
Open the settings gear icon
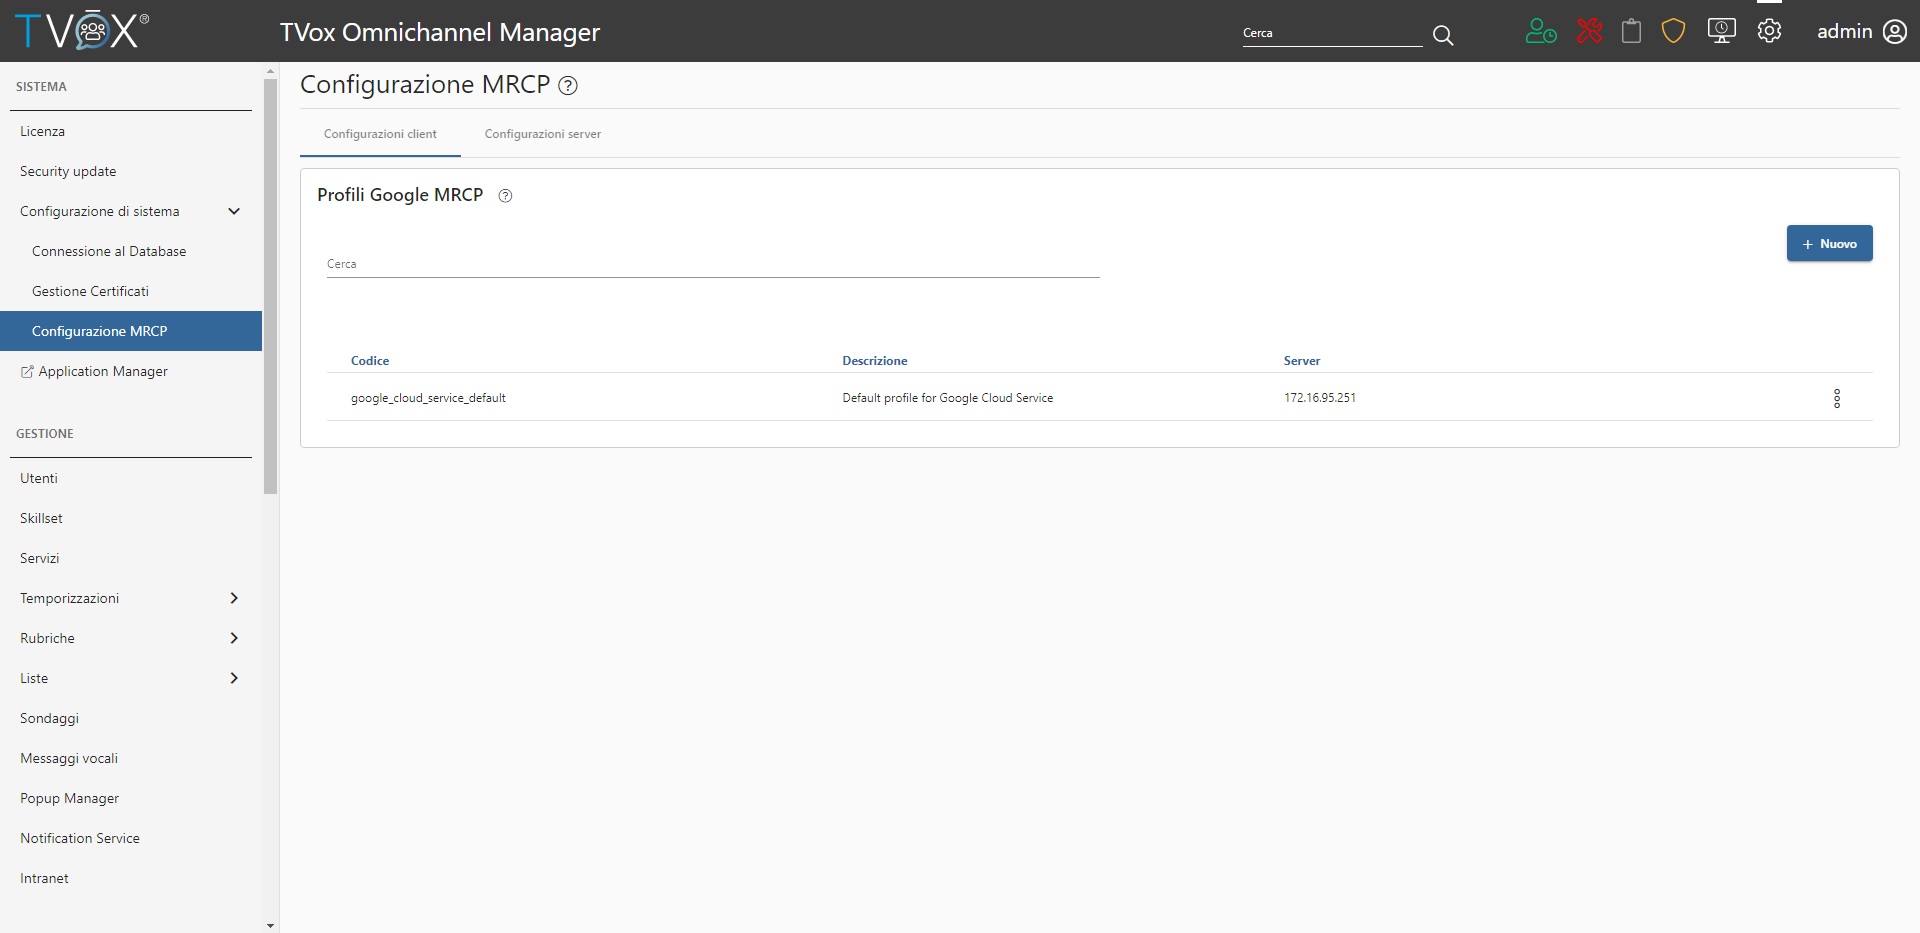(x=1769, y=31)
